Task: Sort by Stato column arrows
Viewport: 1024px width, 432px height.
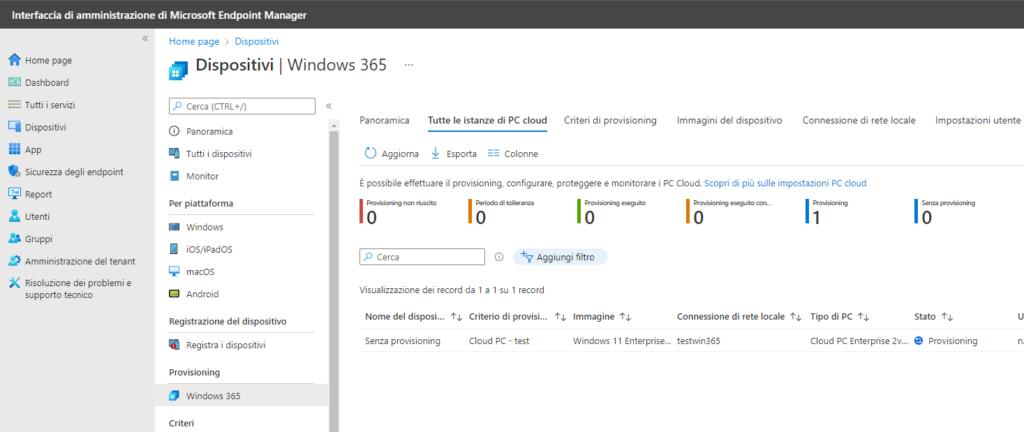Action: [947, 316]
